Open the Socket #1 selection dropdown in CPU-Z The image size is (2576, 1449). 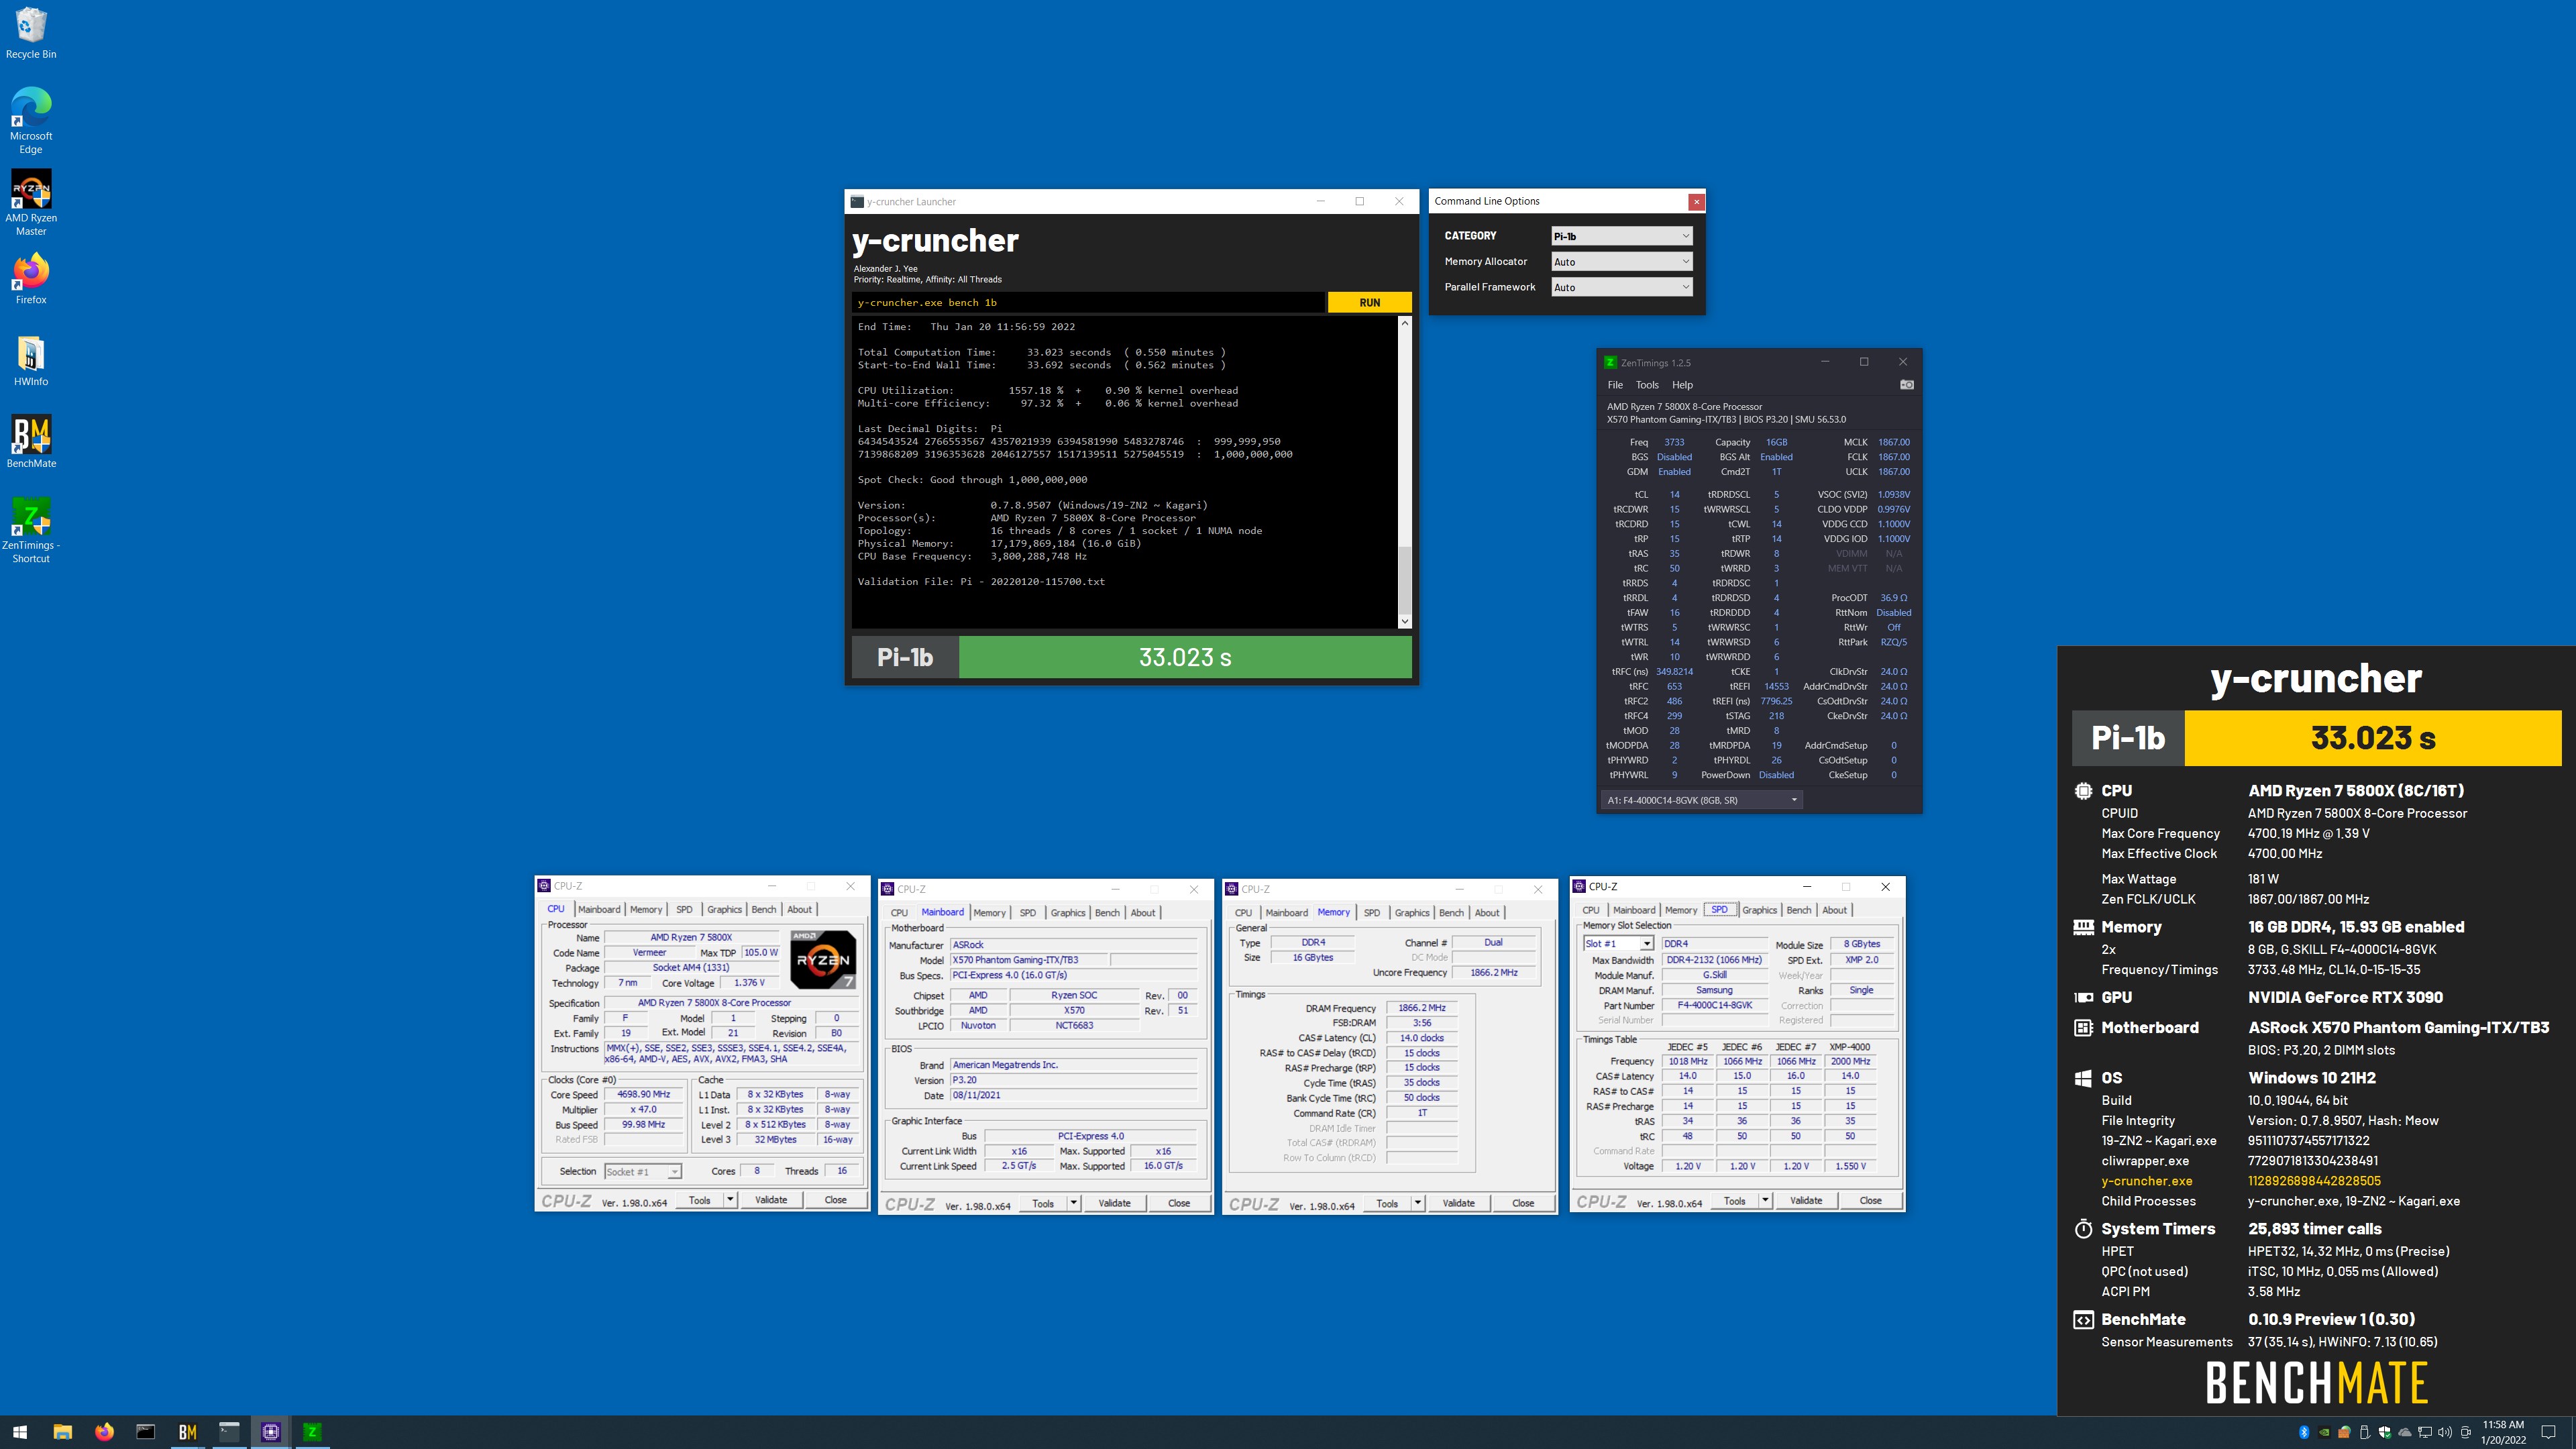click(x=642, y=1172)
